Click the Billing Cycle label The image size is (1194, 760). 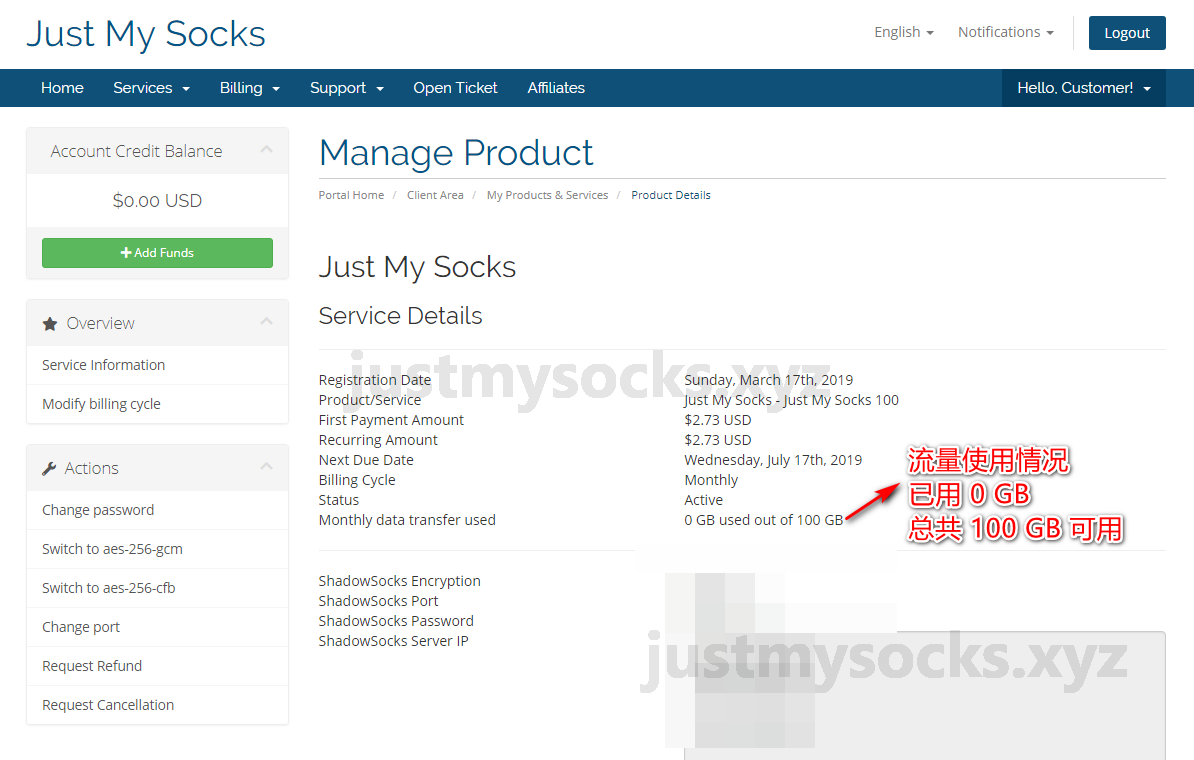[x=356, y=480]
